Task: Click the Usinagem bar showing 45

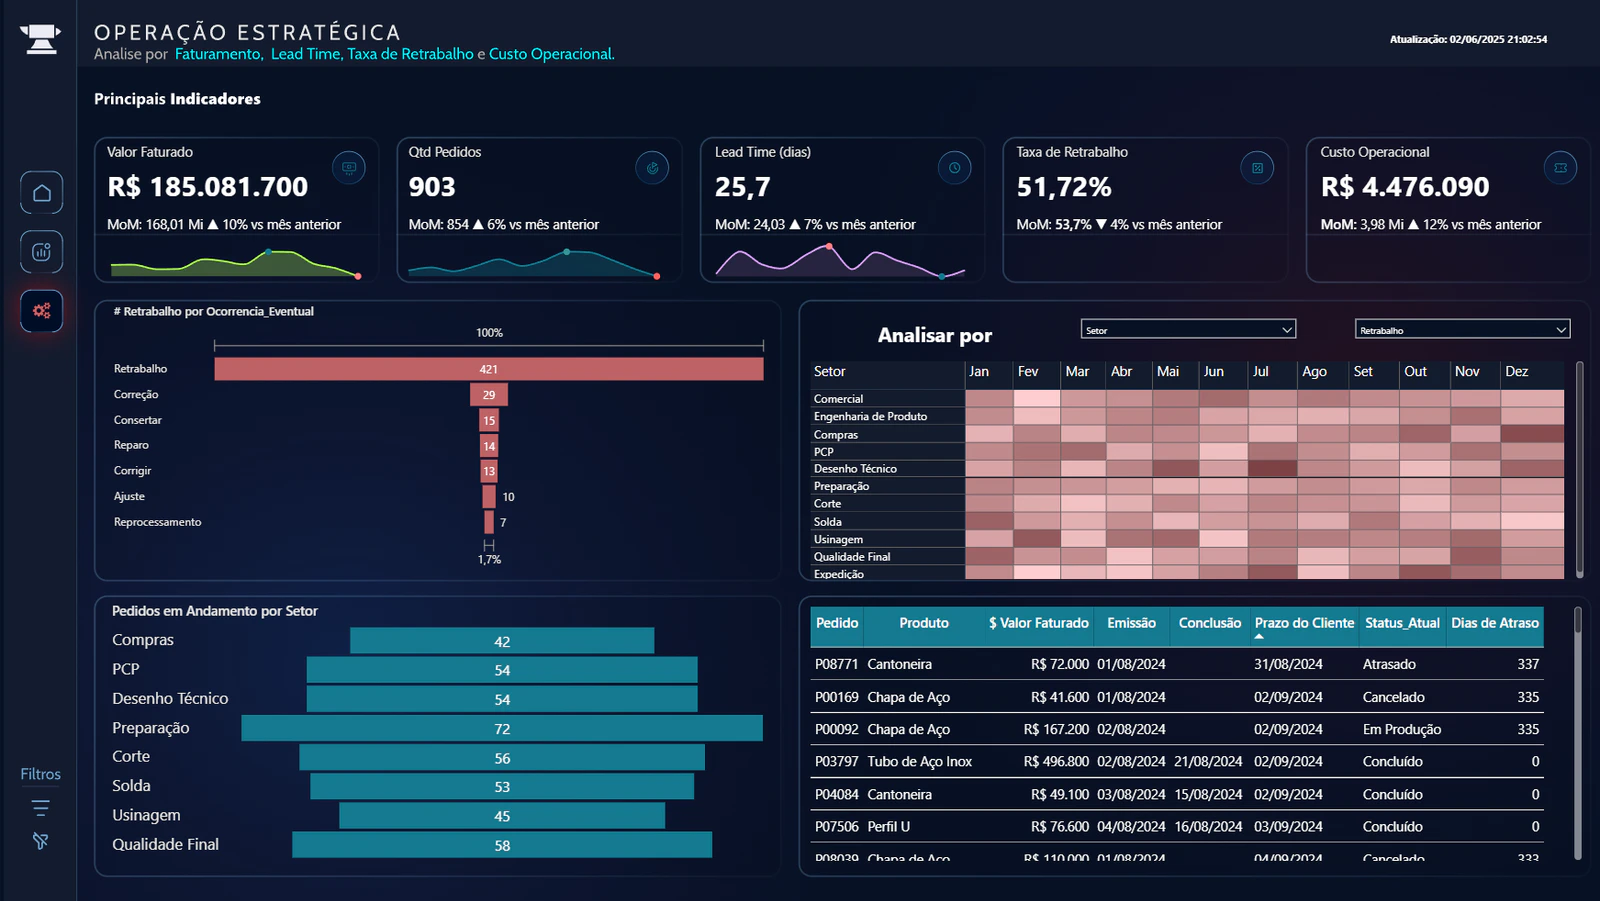Action: [502, 816]
